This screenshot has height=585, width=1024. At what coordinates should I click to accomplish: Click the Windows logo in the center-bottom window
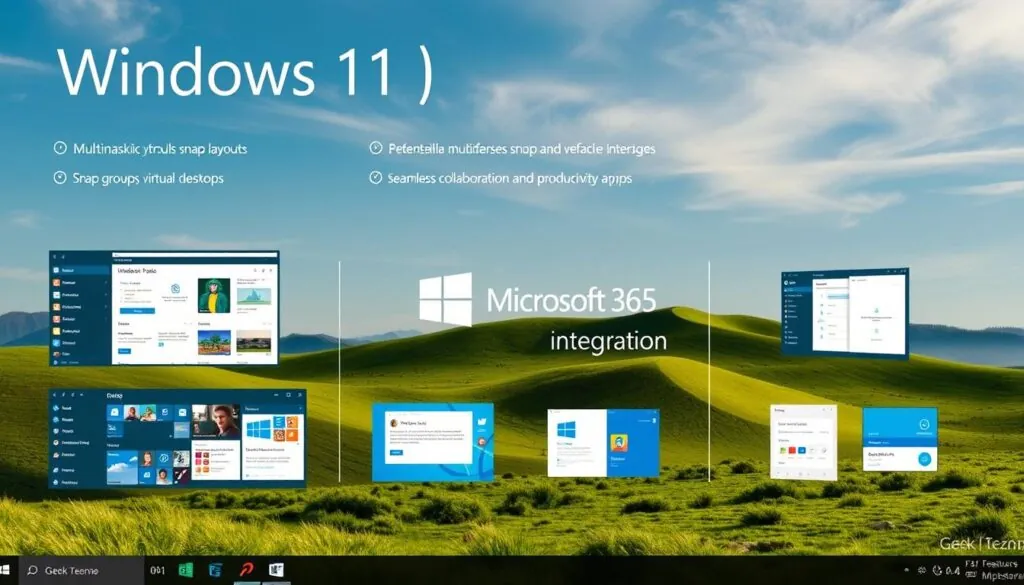point(566,429)
